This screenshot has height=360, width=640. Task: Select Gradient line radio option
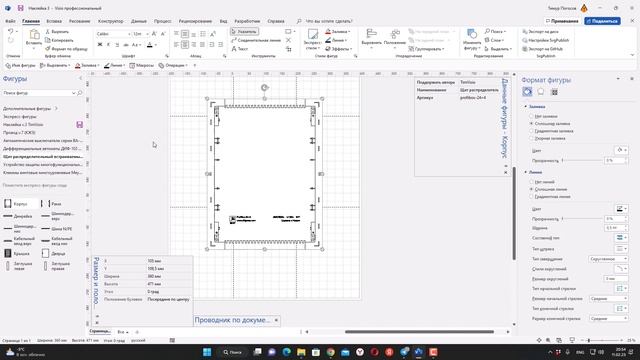(x=531, y=197)
